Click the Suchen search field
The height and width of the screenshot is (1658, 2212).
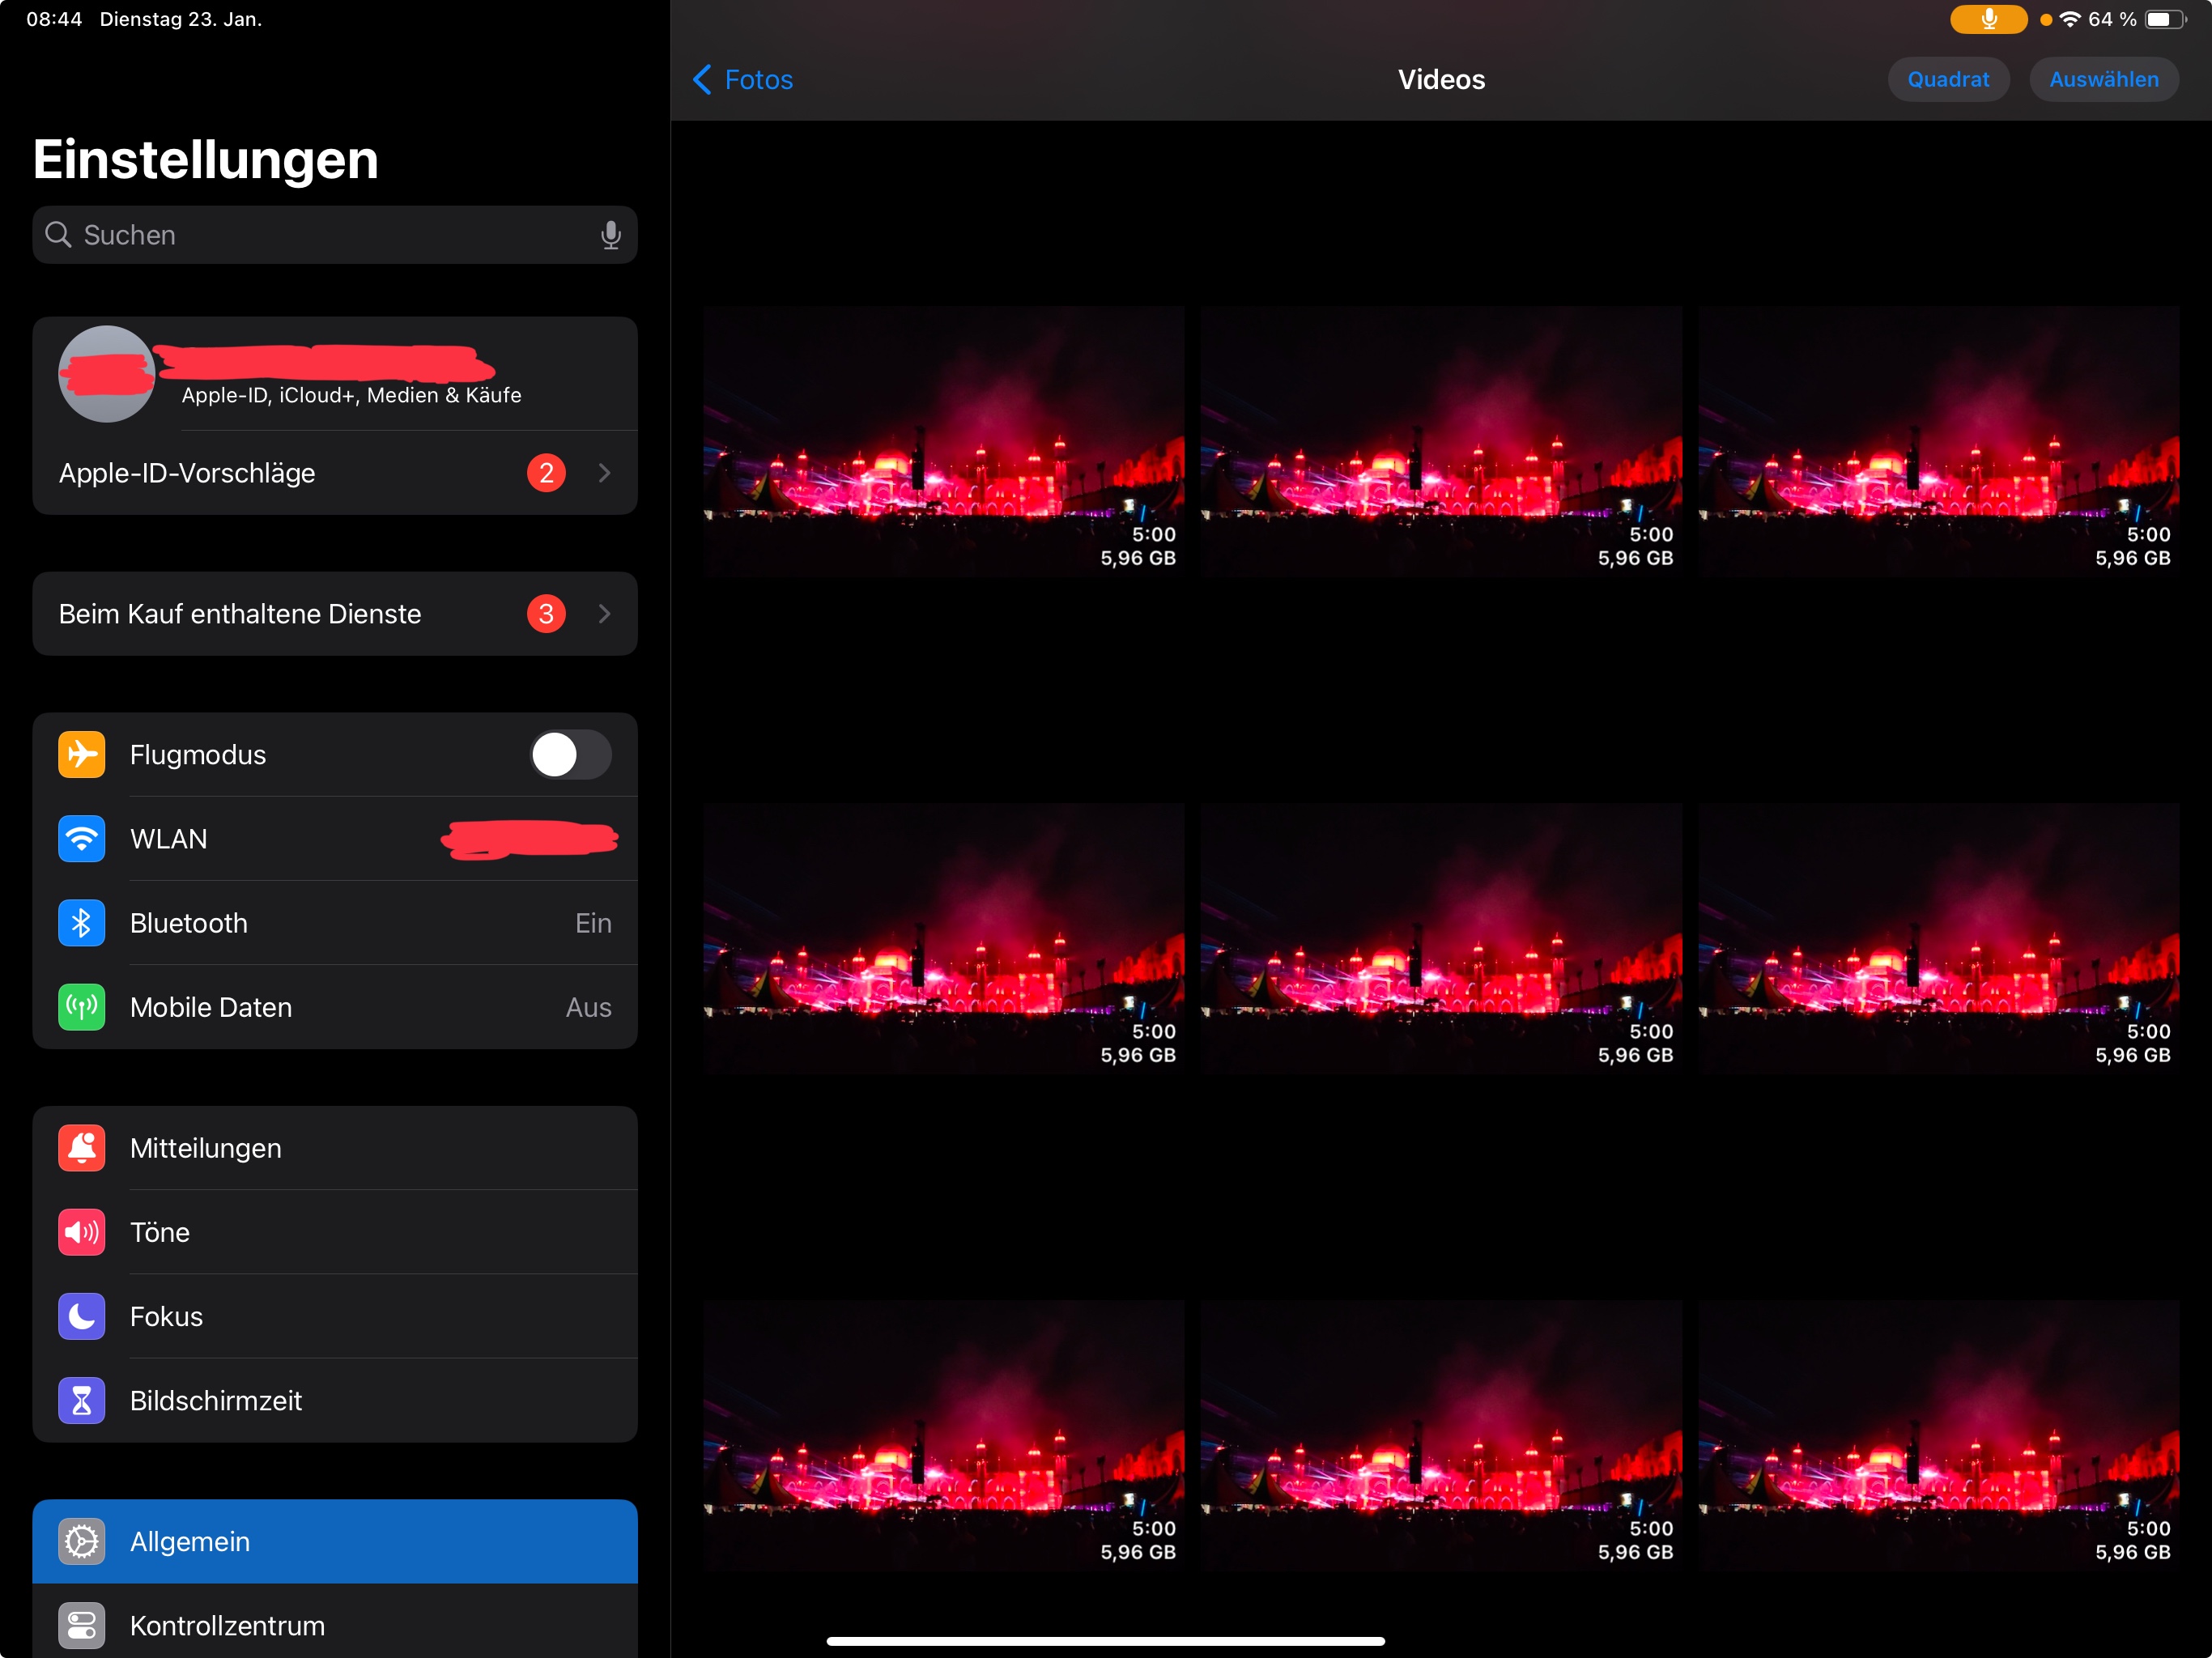click(320, 235)
